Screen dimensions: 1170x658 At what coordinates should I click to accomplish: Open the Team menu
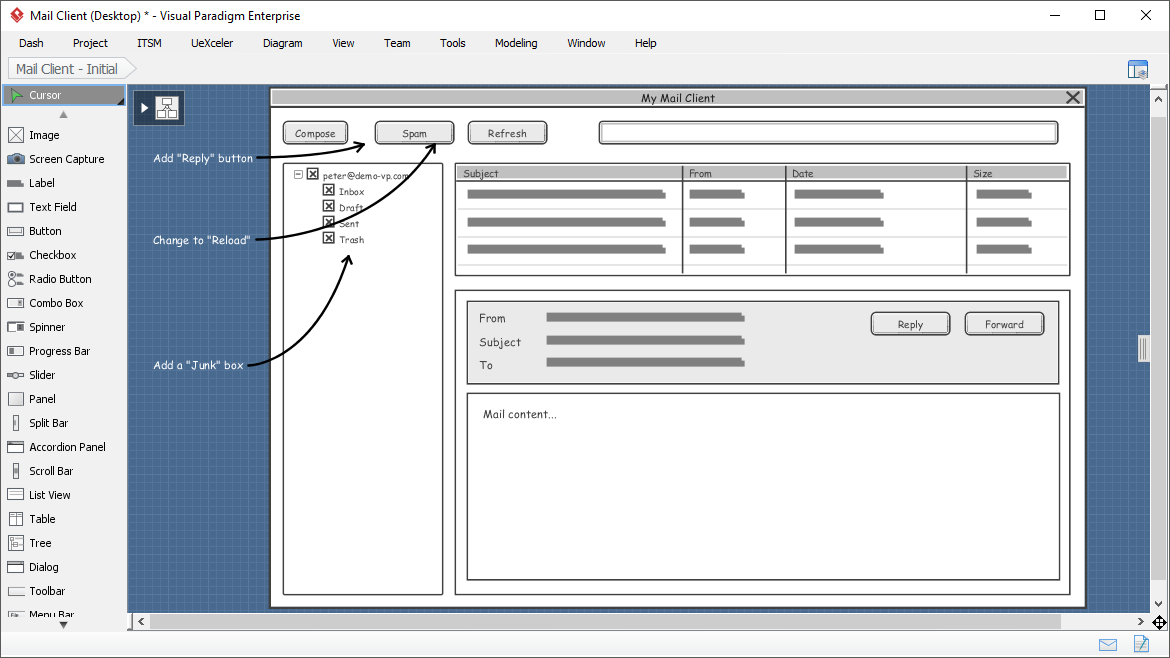click(397, 43)
